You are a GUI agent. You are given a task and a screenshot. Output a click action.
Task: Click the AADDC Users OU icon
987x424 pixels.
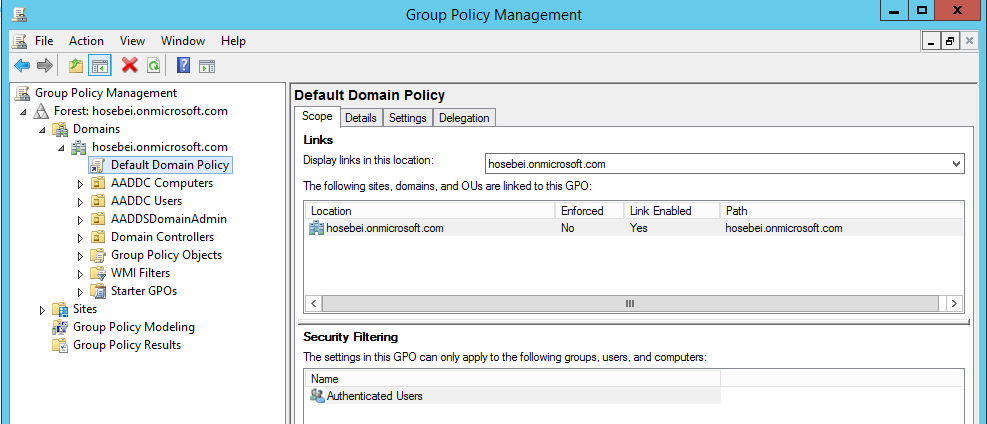pos(98,201)
